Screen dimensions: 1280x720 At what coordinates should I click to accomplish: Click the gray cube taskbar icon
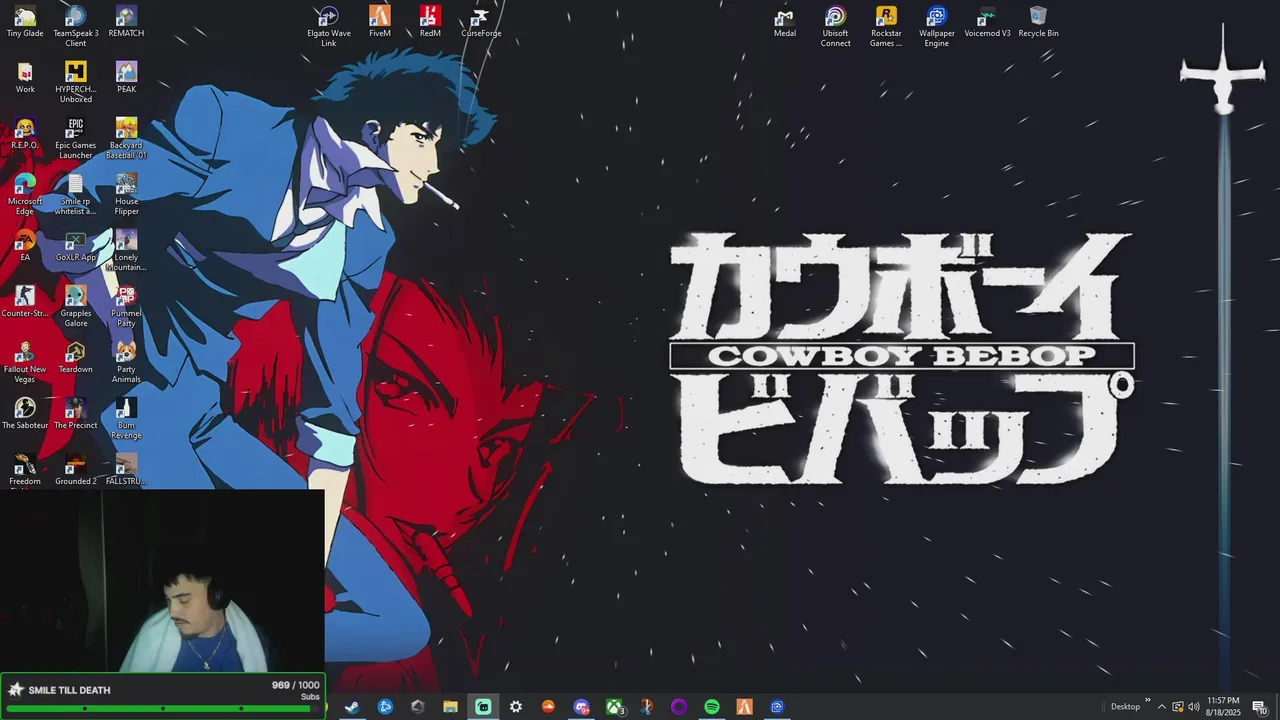[418, 707]
